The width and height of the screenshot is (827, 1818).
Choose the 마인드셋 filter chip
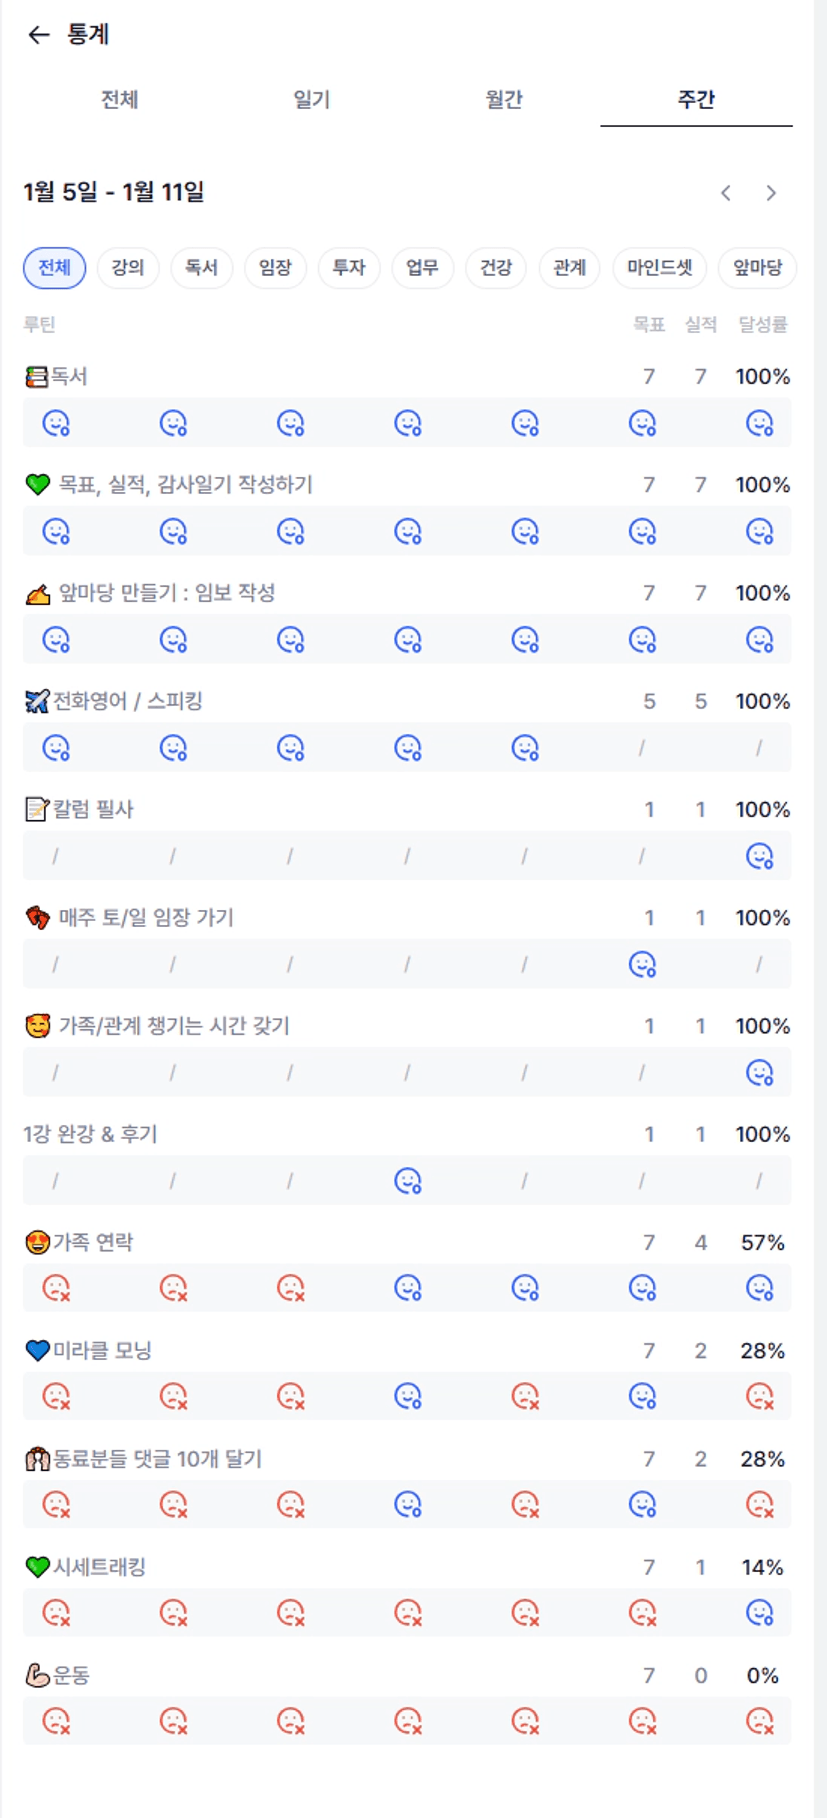pyautogui.click(x=660, y=268)
